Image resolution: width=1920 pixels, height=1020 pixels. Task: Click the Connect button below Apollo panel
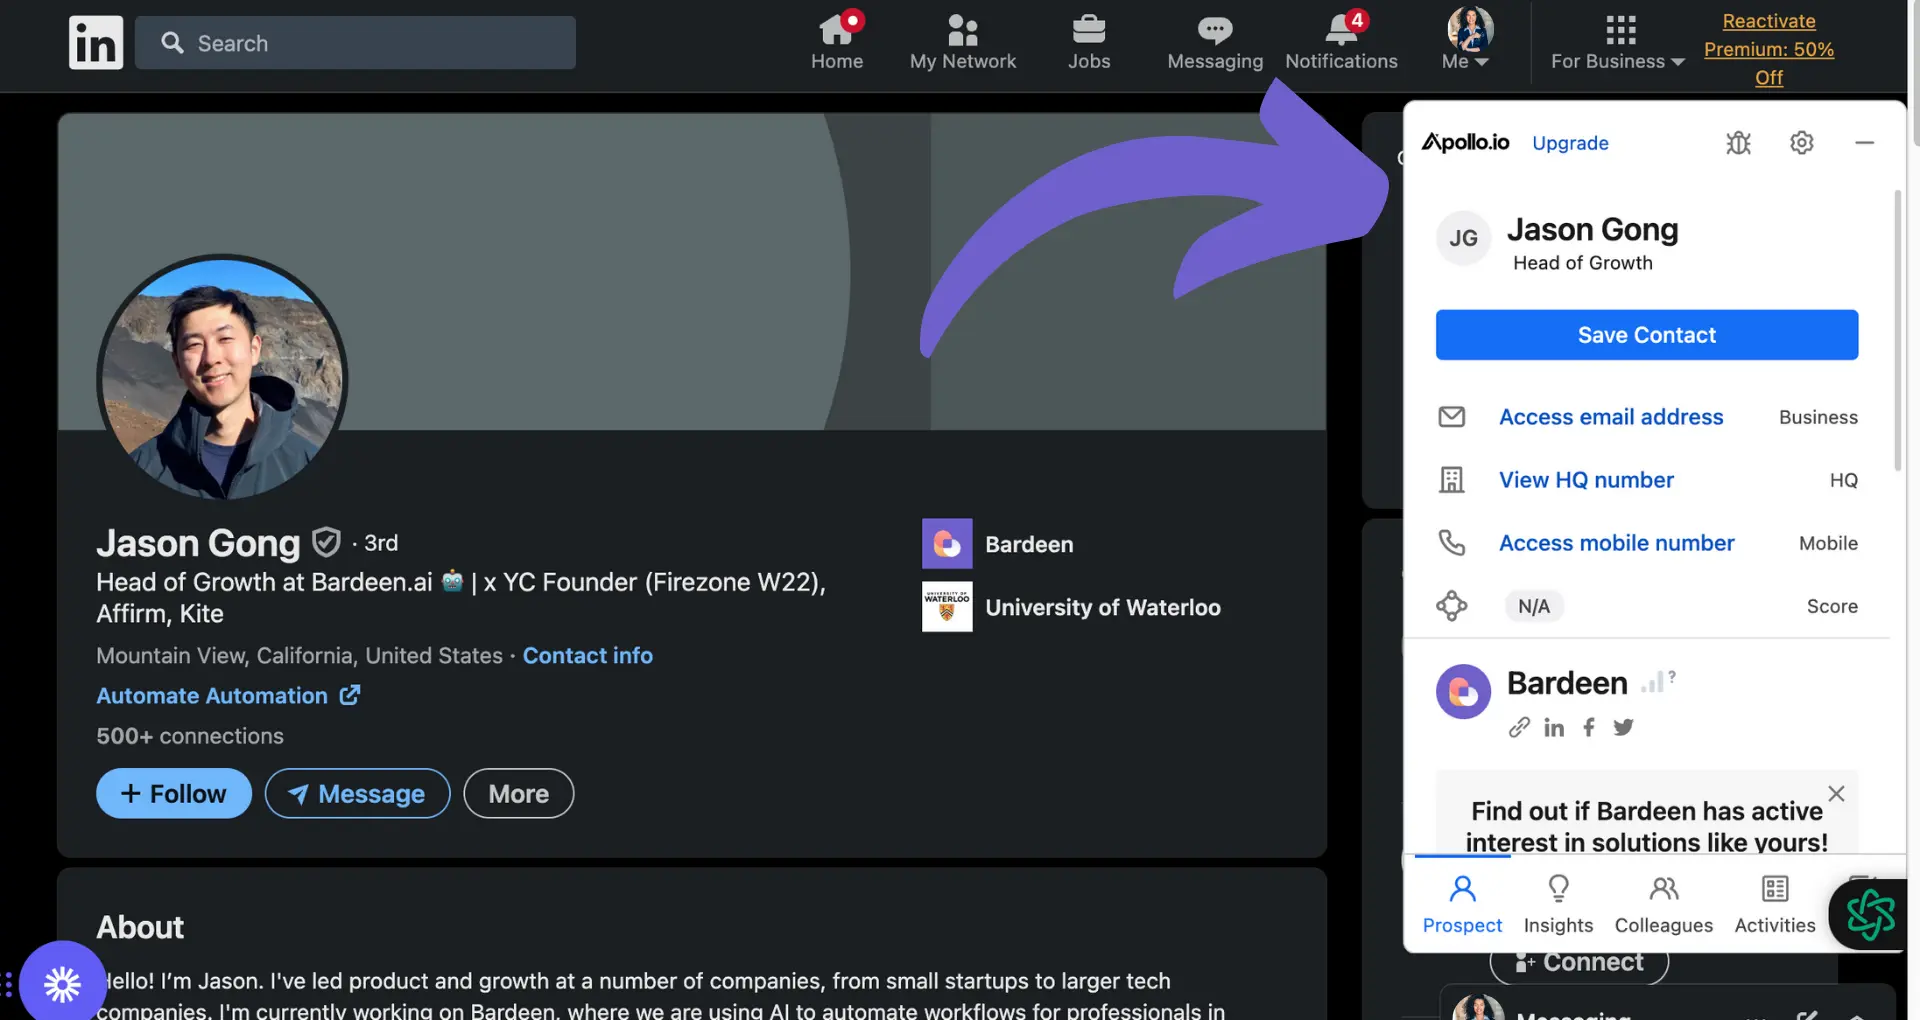[1579, 962]
